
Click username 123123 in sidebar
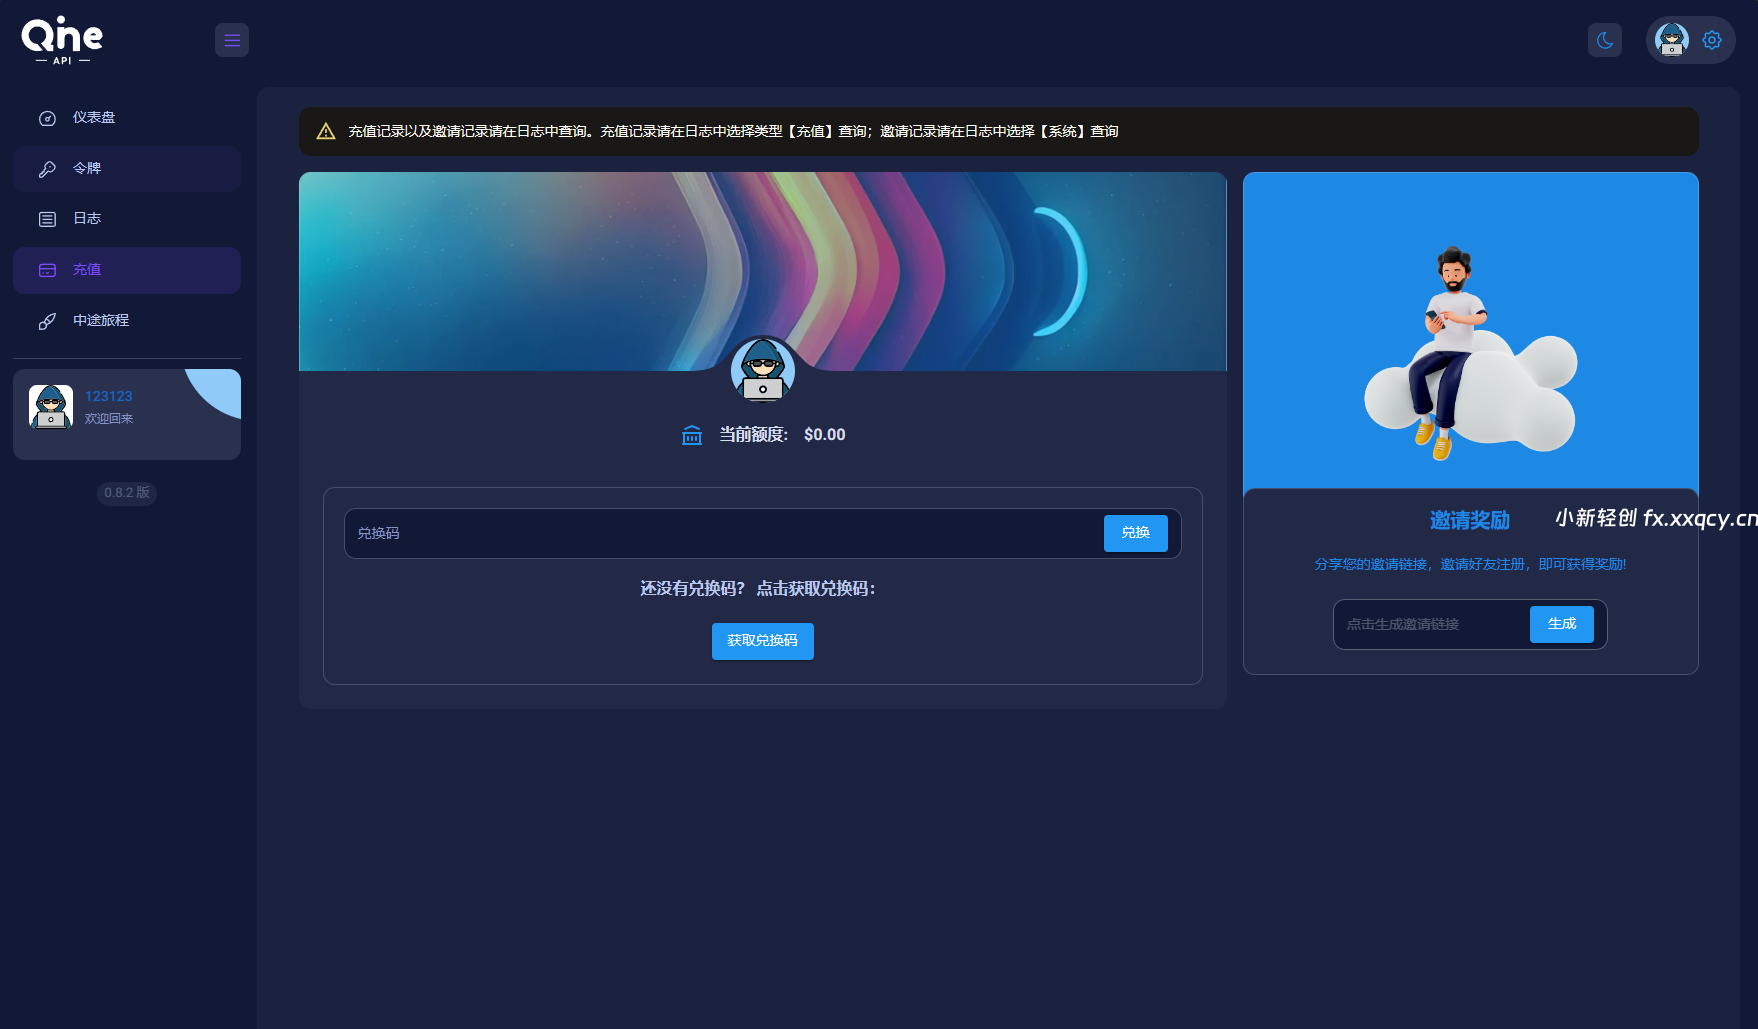[x=108, y=396]
